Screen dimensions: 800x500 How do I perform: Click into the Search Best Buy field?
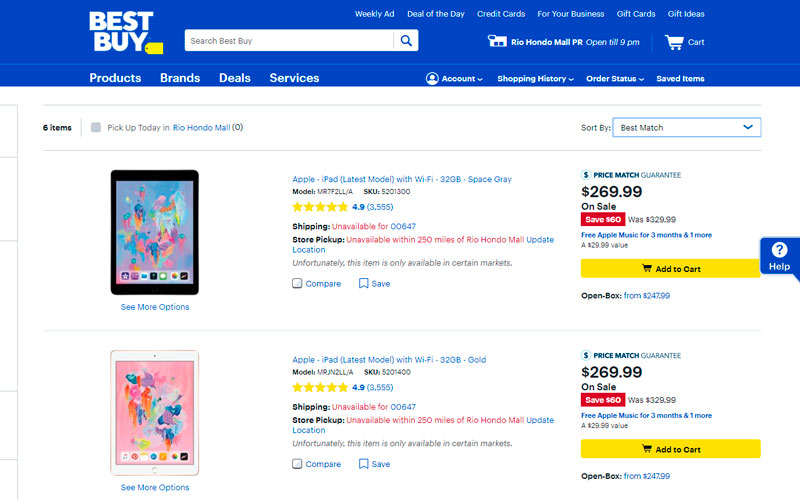pyautogui.click(x=288, y=41)
